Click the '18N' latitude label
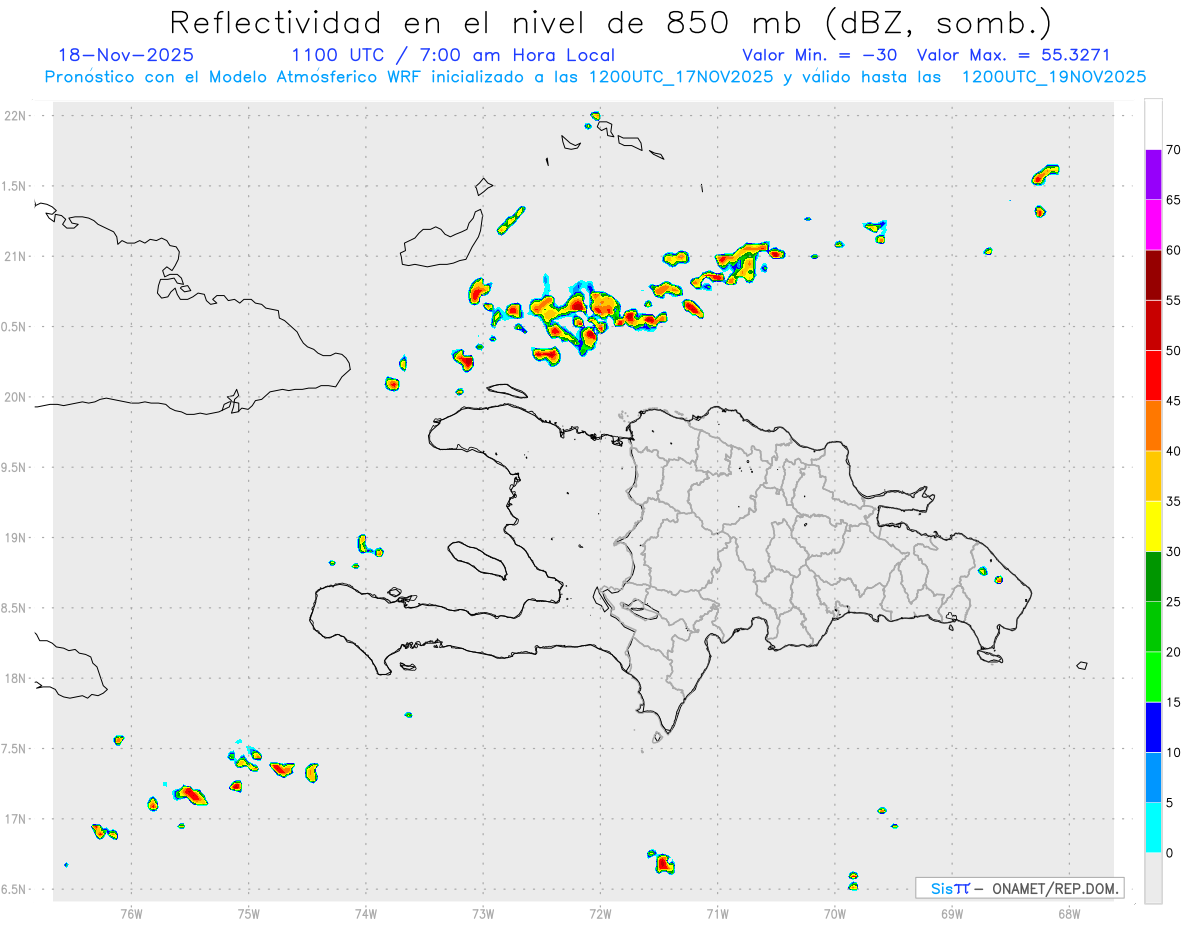Viewport: 1200px width, 927px height. [16, 678]
